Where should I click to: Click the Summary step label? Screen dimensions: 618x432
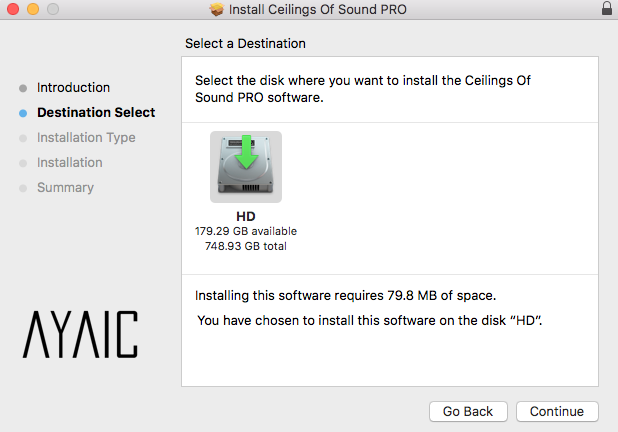click(65, 188)
